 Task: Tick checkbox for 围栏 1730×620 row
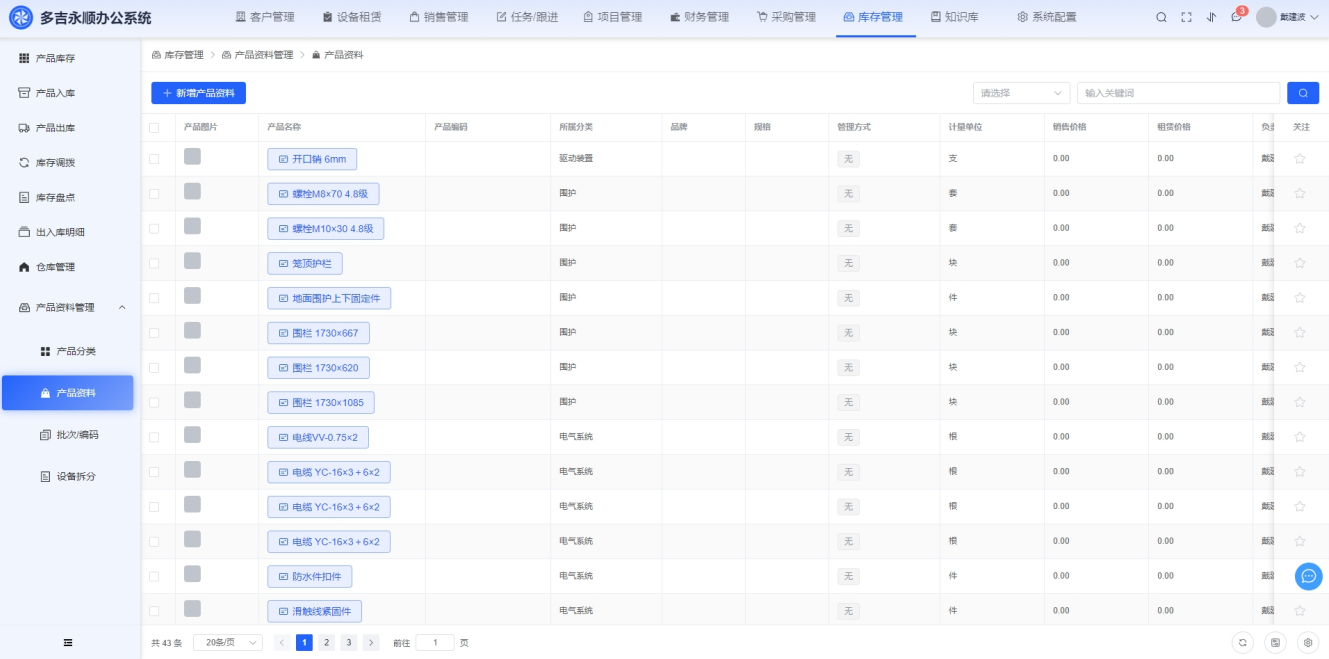[x=154, y=368]
